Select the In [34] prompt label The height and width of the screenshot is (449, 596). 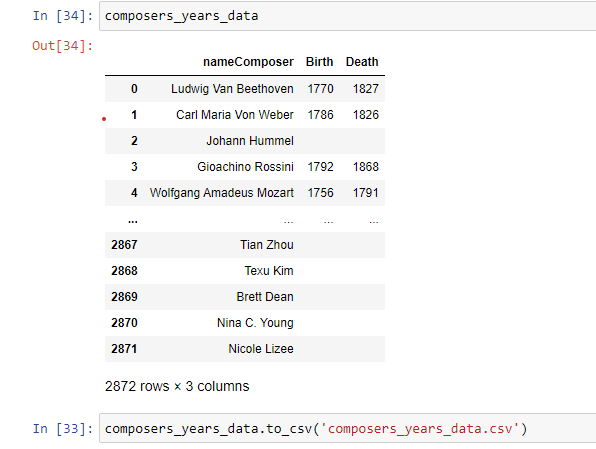[63, 16]
